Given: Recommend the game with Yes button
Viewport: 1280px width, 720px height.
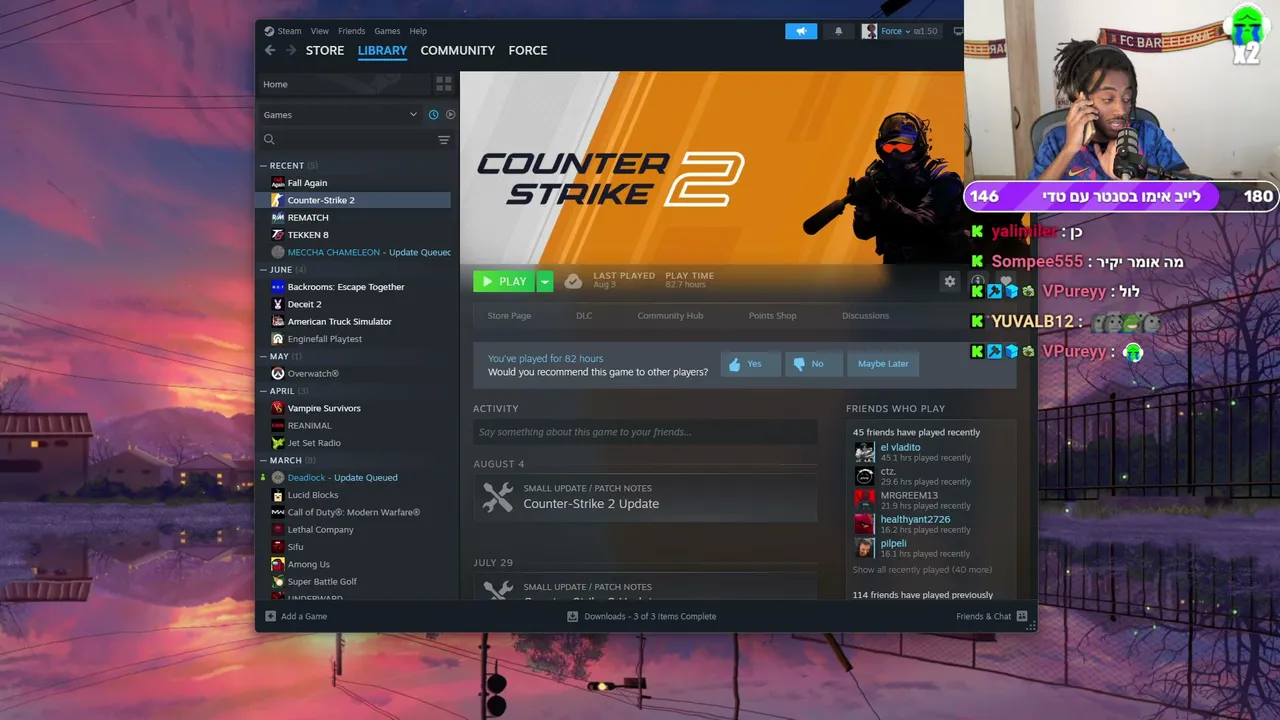Looking at the screenshot, I should 750,364.
